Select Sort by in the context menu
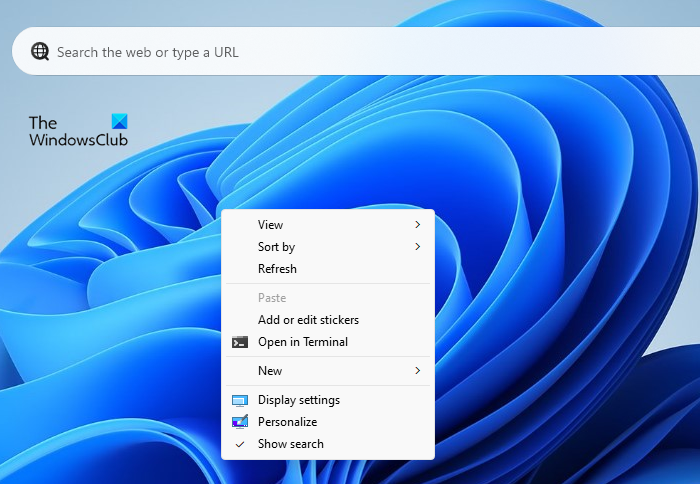Screen dimensions: 700x484 (328, 246)
